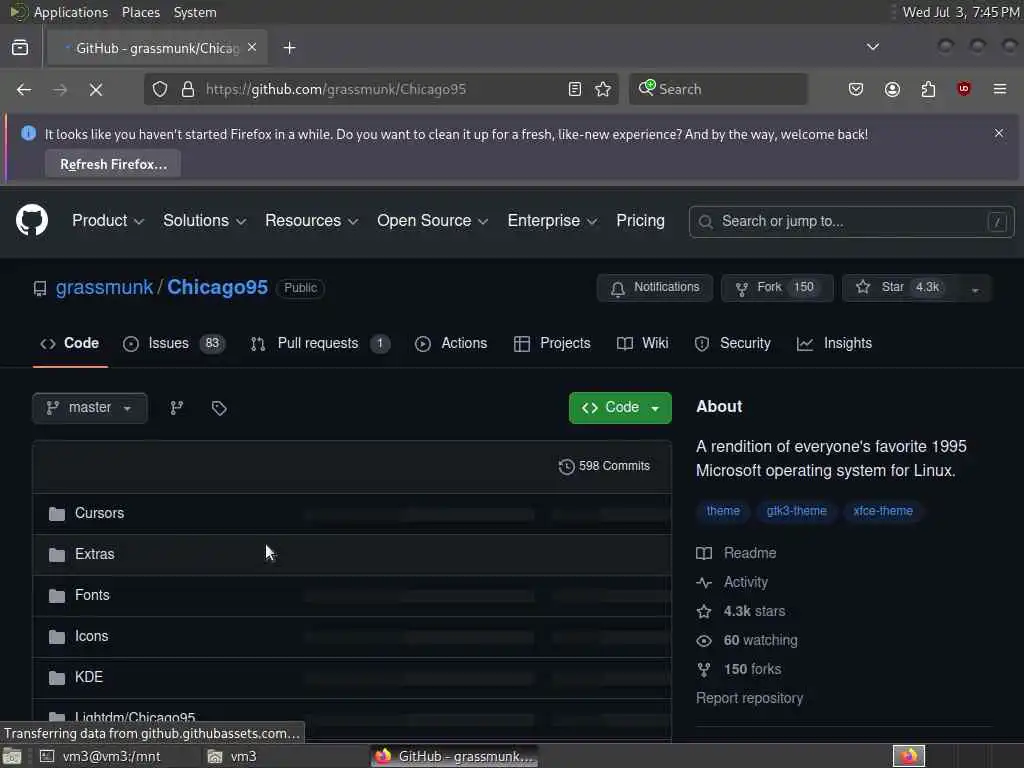Image resolution: width=1024 pixels, height=768 pixels.
Task: Open the grassmunk owner profile link
Action: (x=104, y=287)
